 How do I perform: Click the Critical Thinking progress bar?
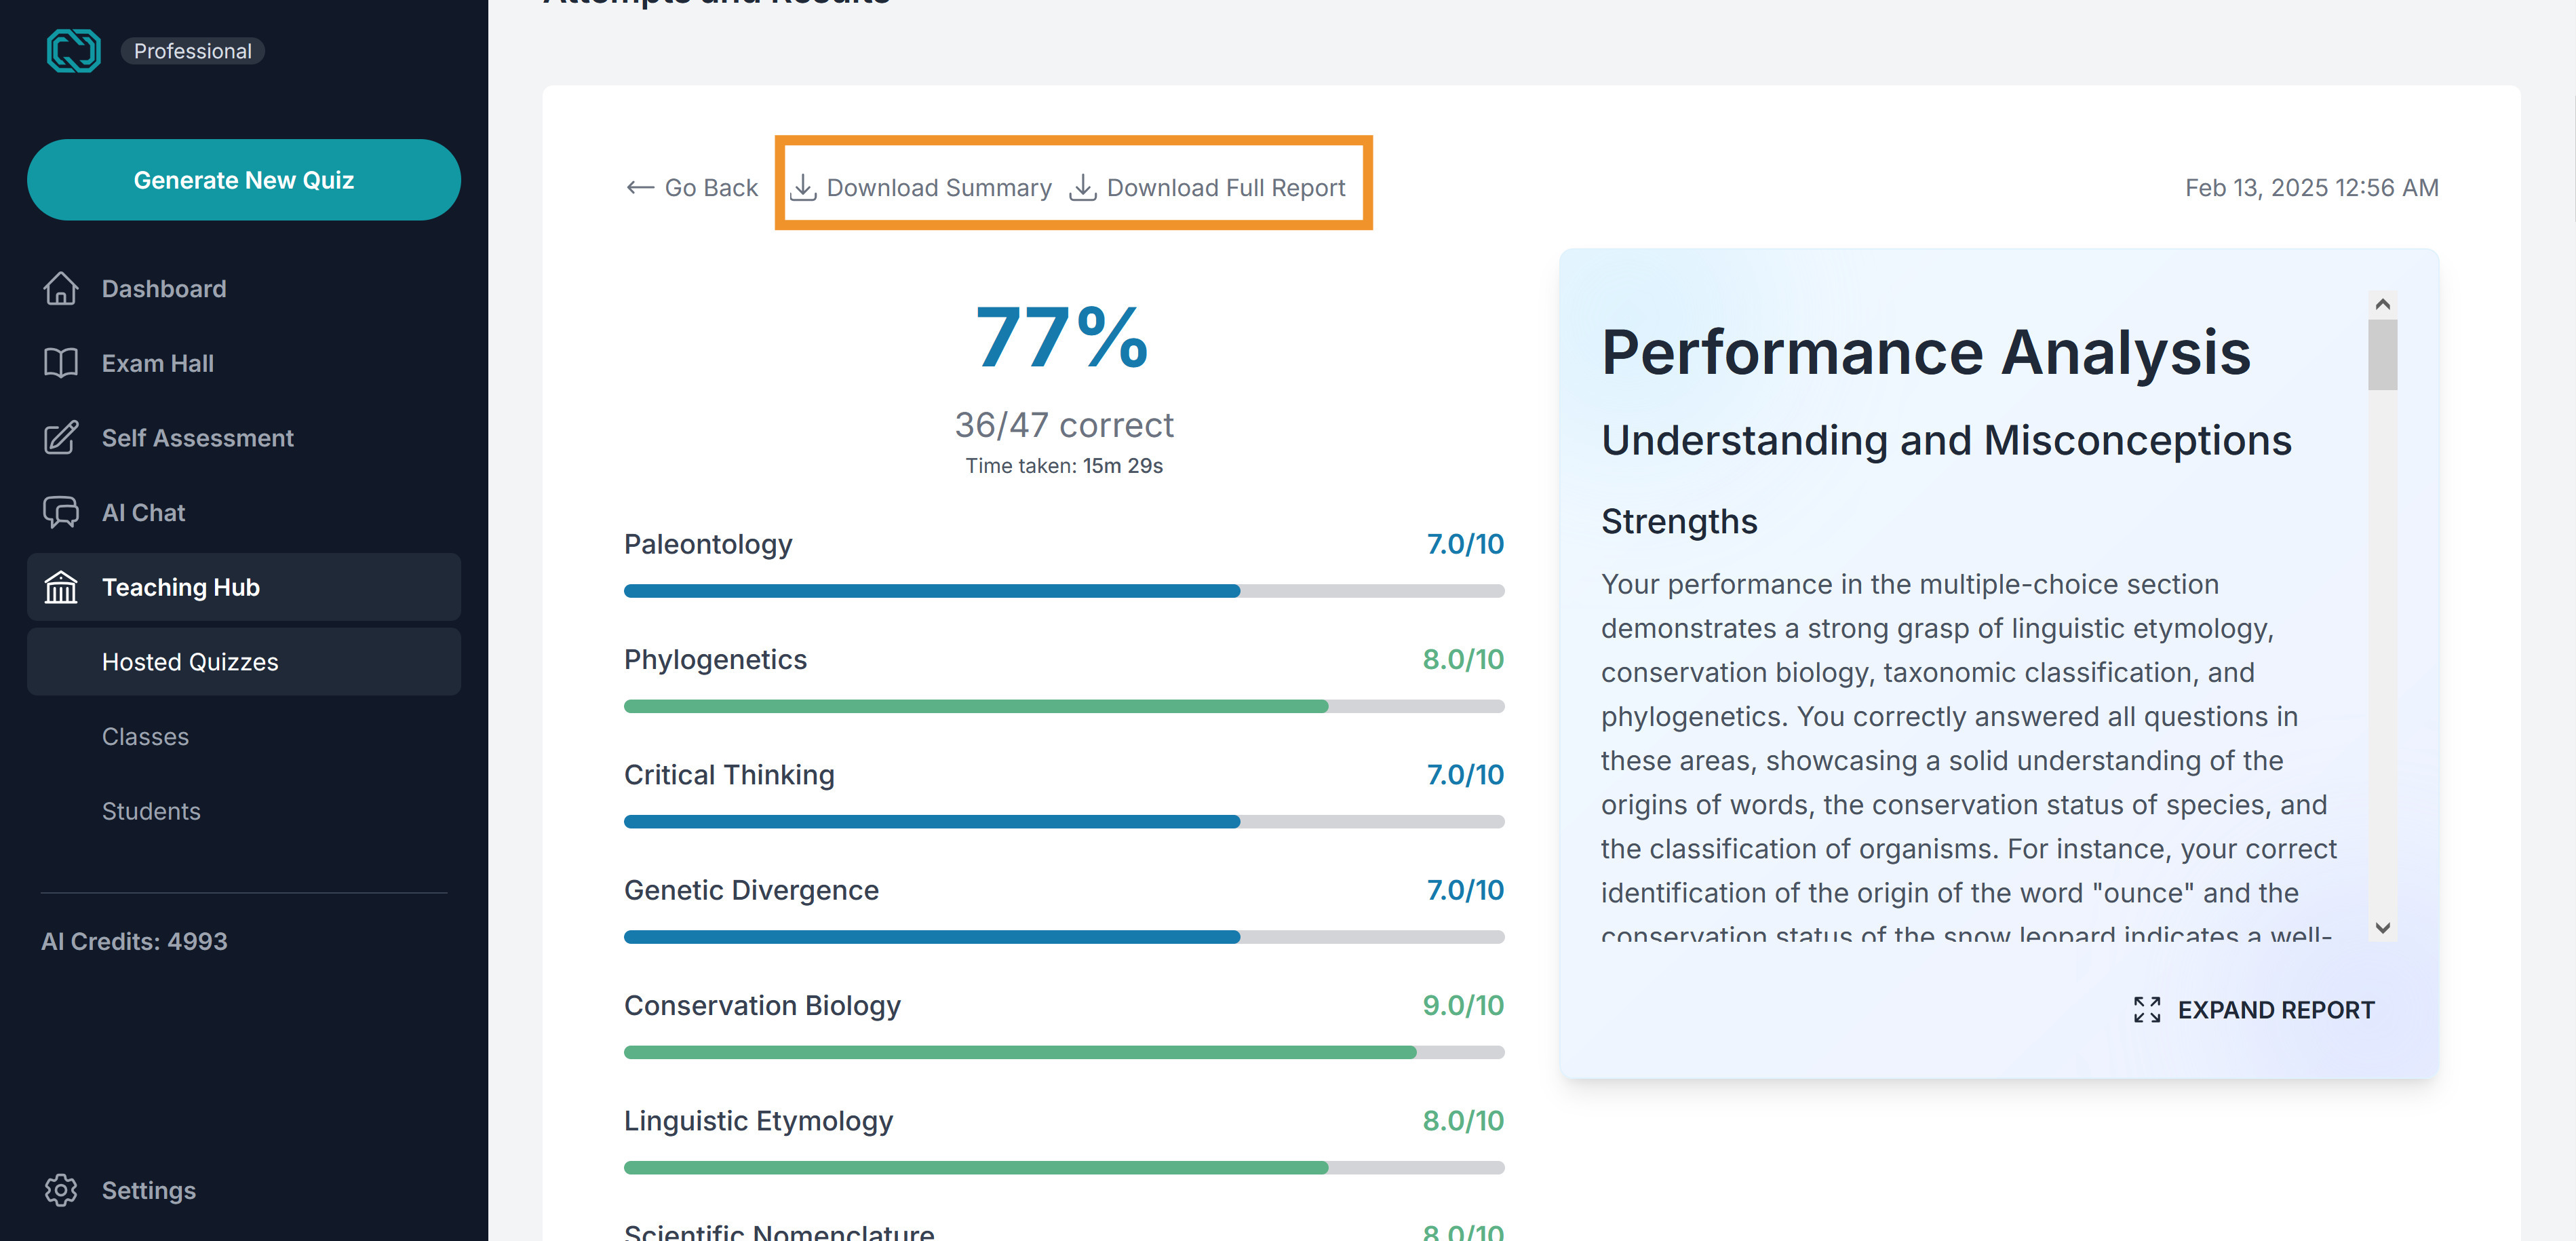[x=1064, y=822]
